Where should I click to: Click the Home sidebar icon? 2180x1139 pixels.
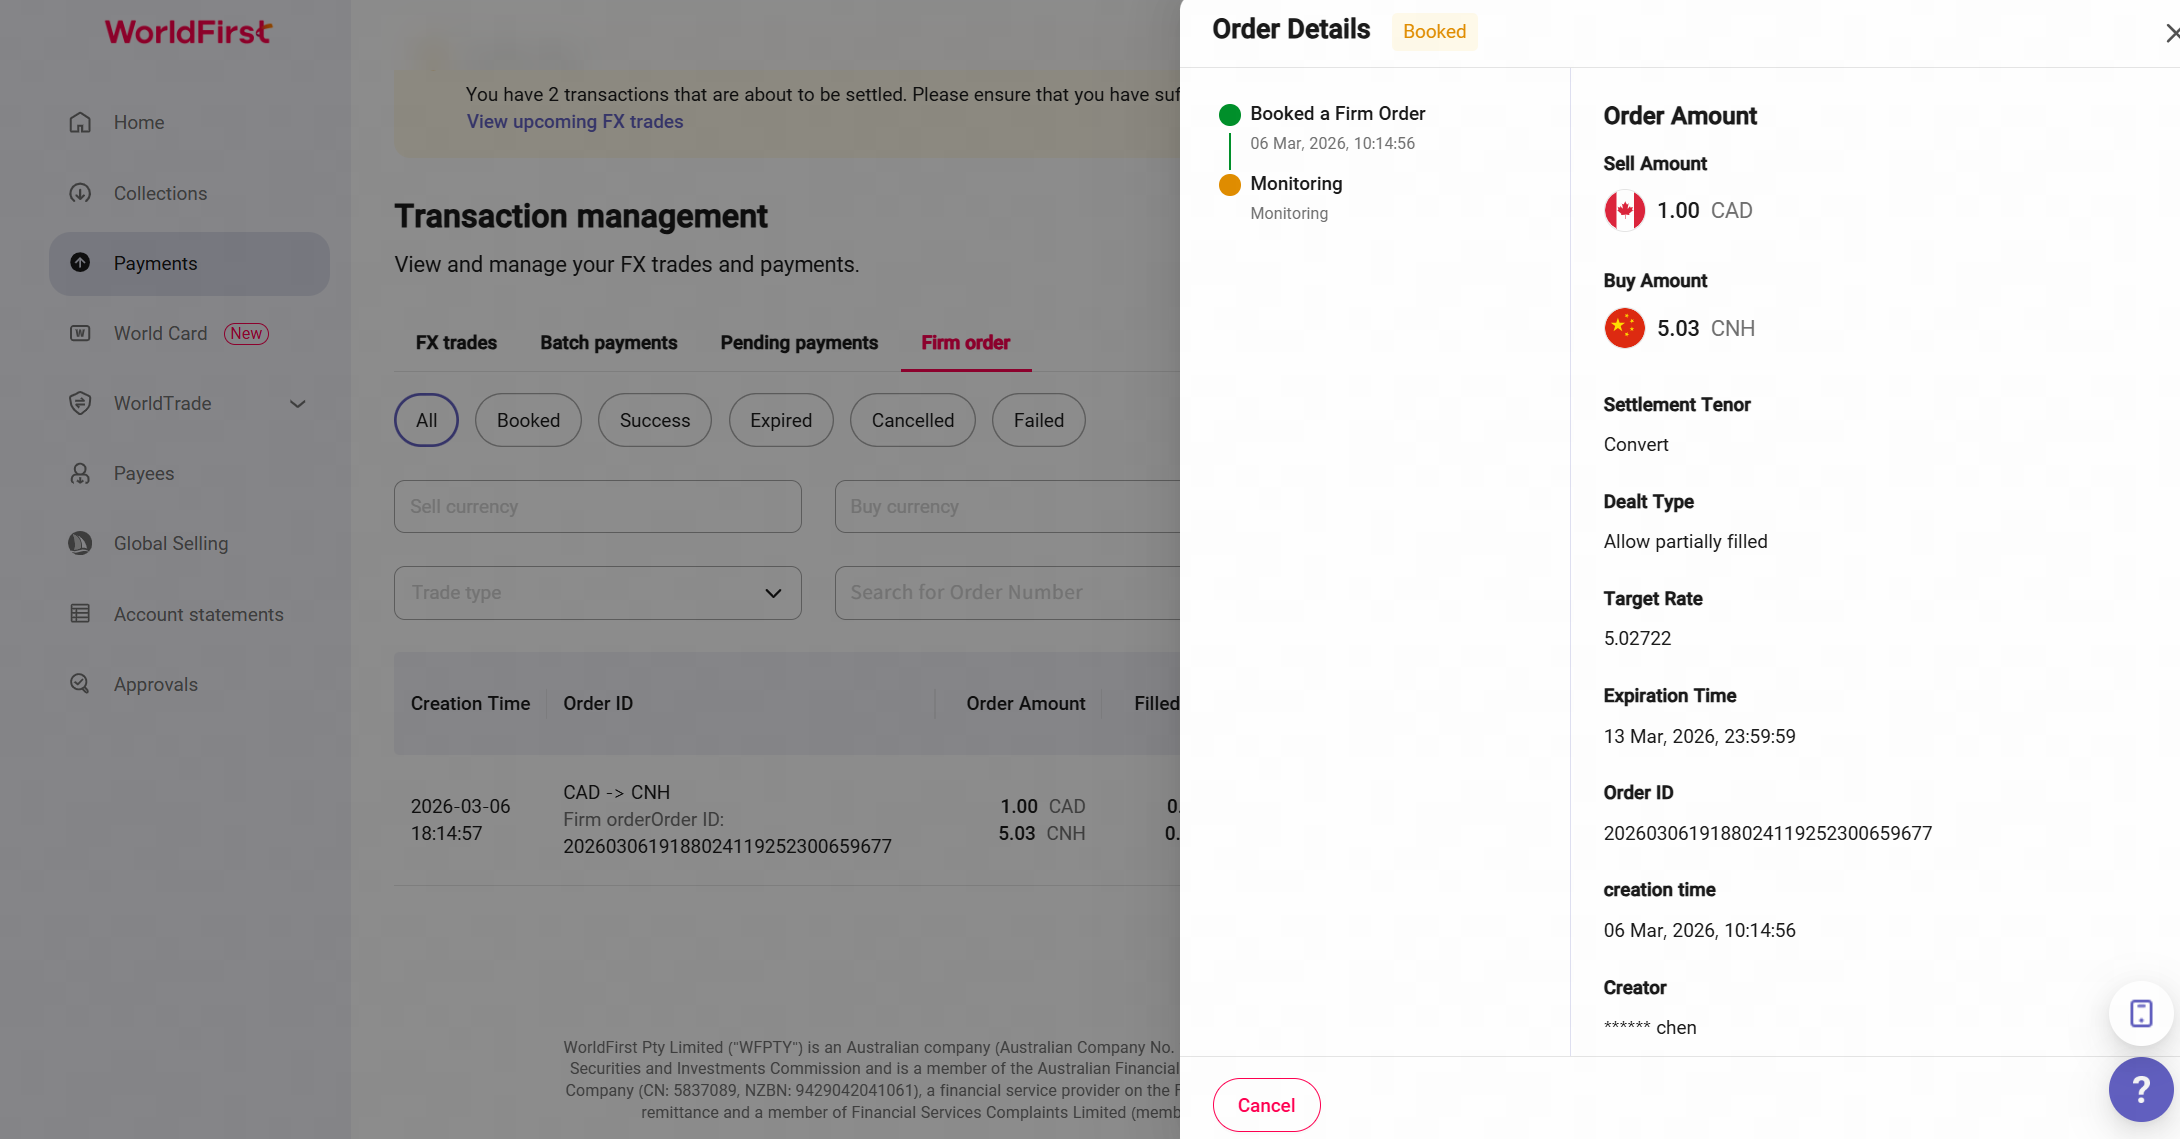pos(80,122)
